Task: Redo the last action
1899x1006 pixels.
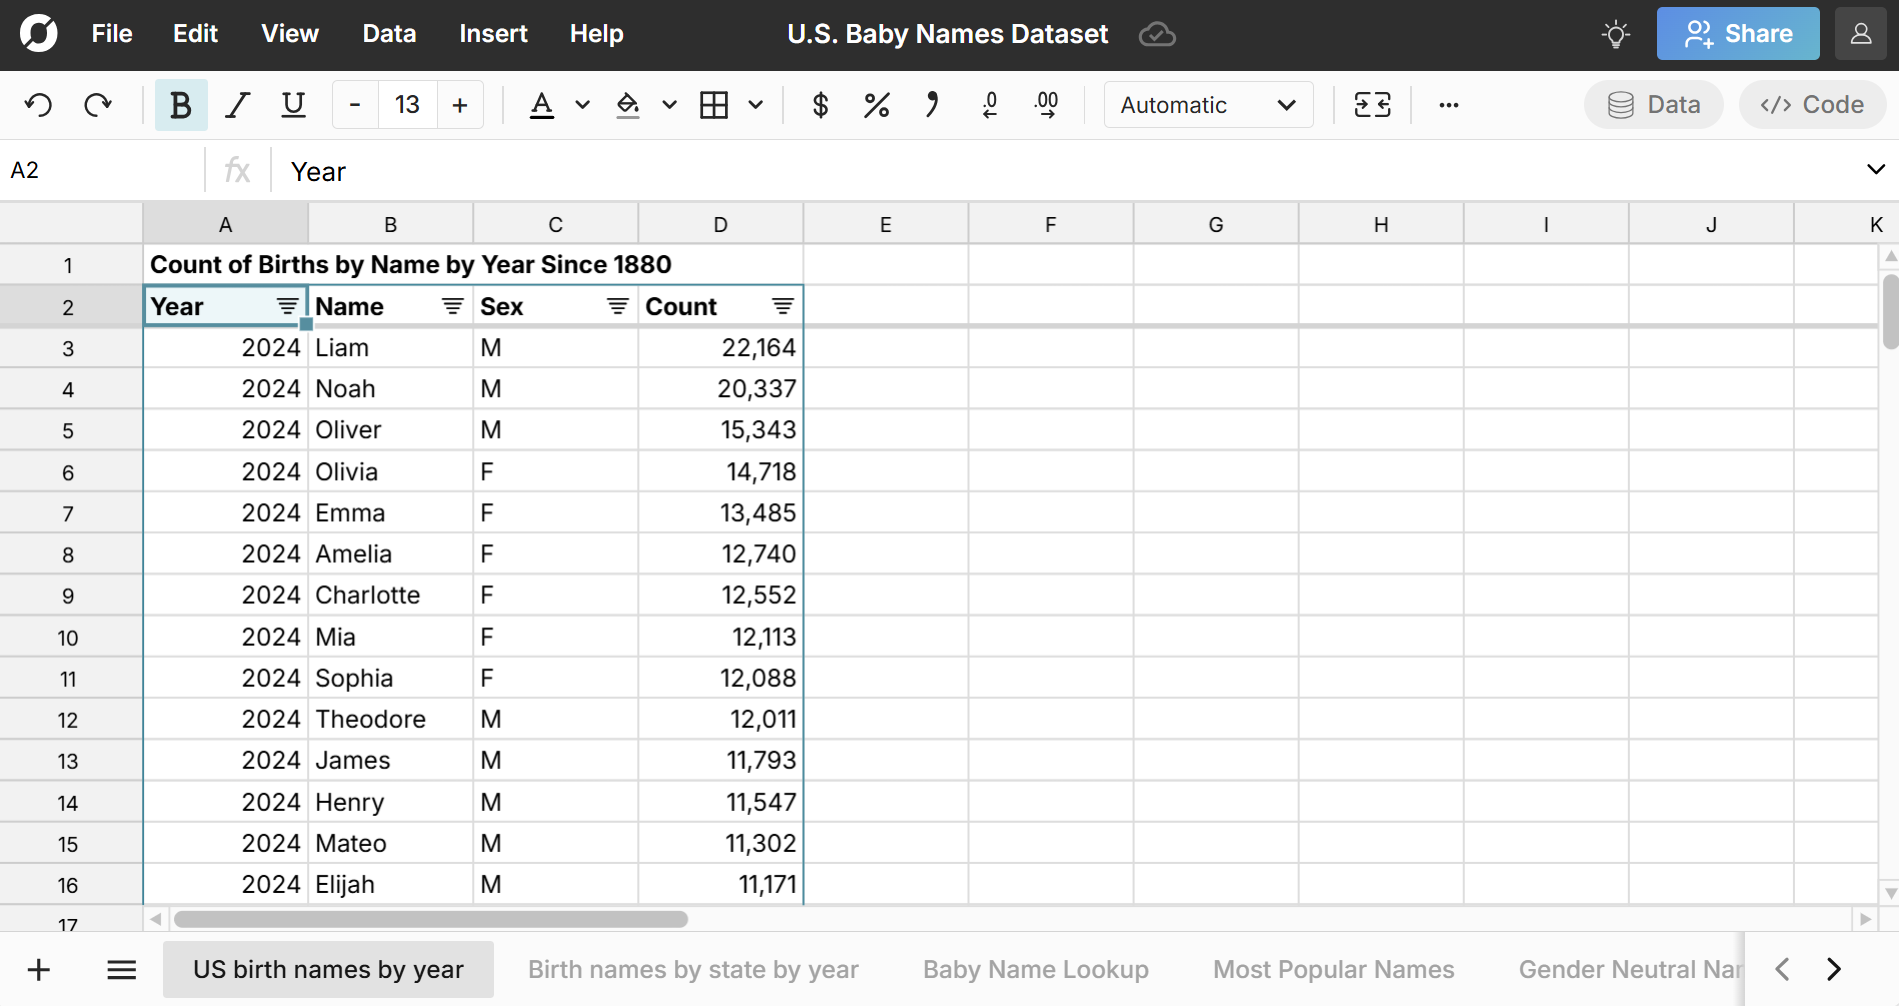Action: tap(97, 104)
